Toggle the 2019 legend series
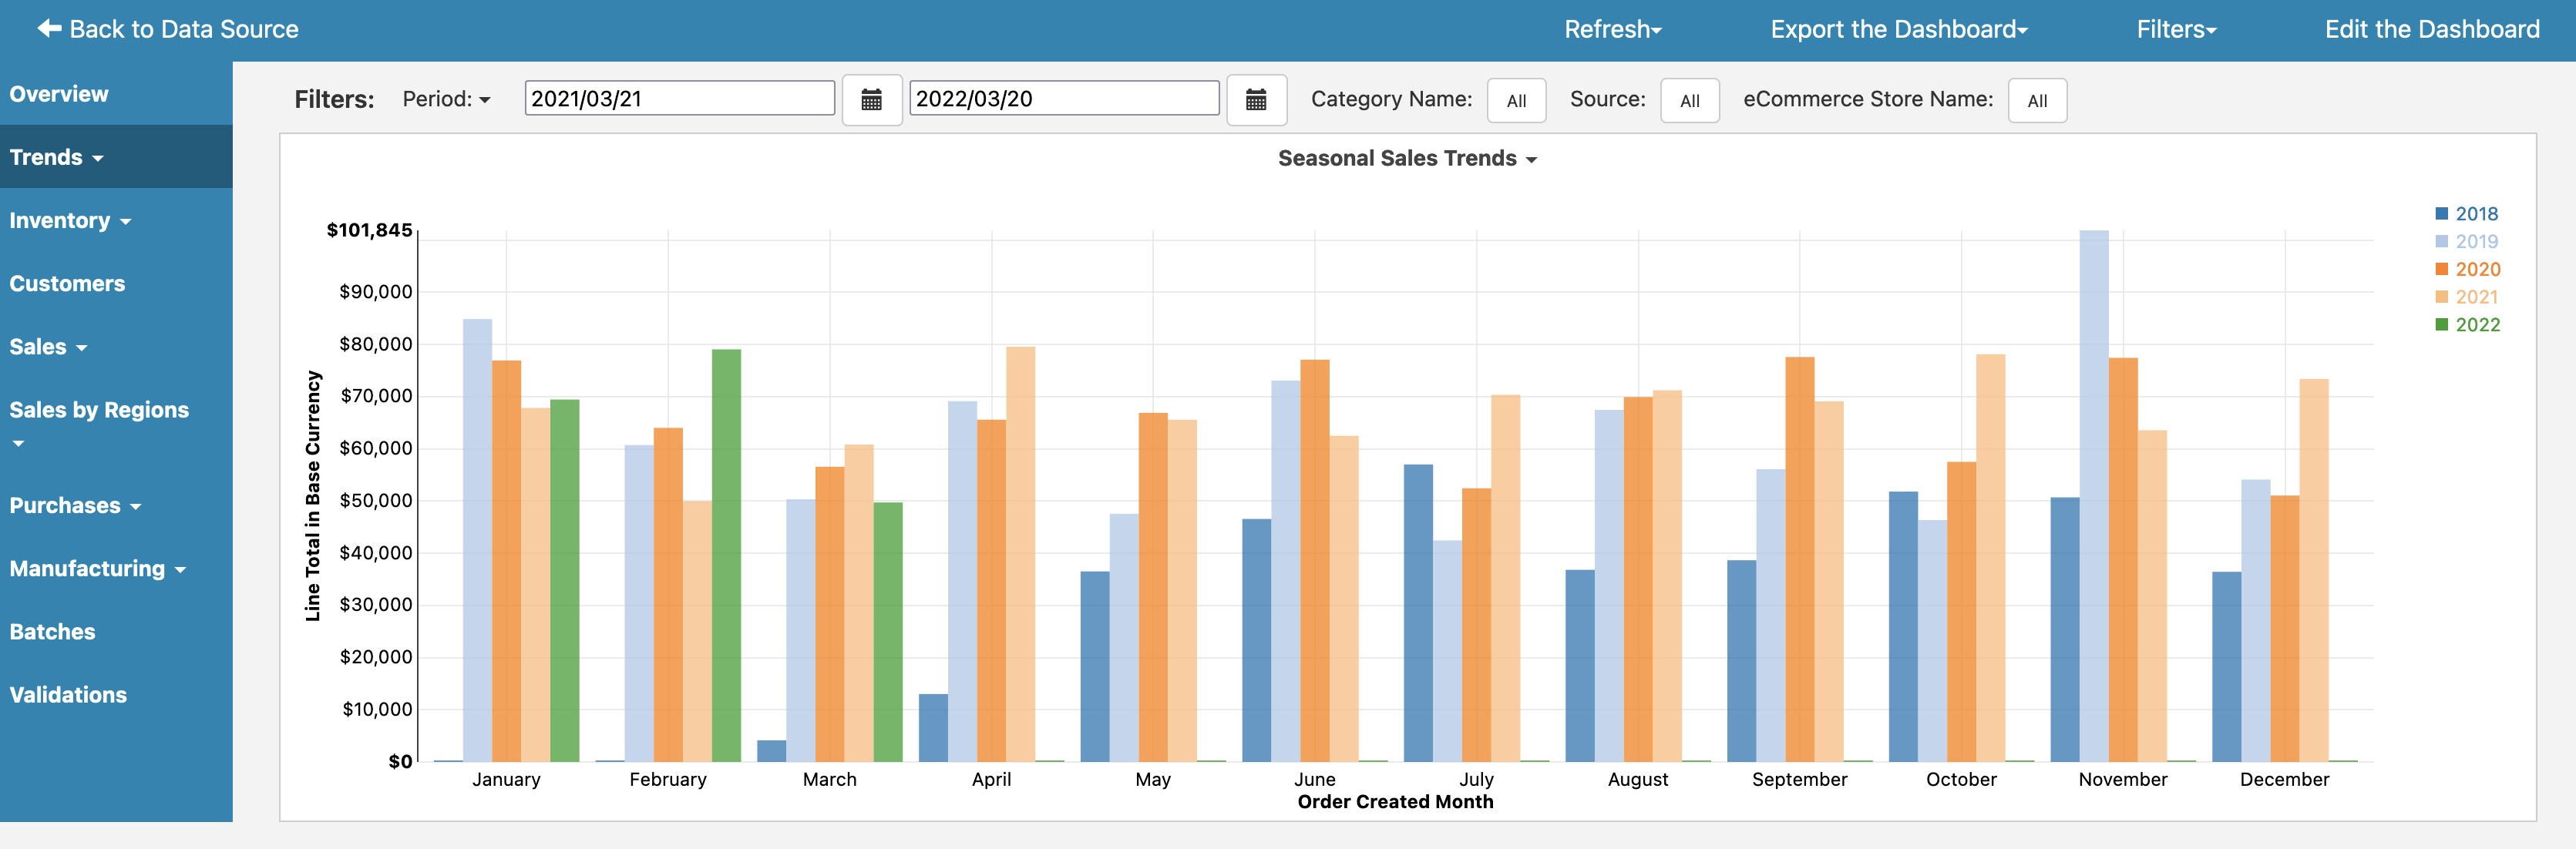Viewport: 2576px width, 849px height. coord(2466,241)
